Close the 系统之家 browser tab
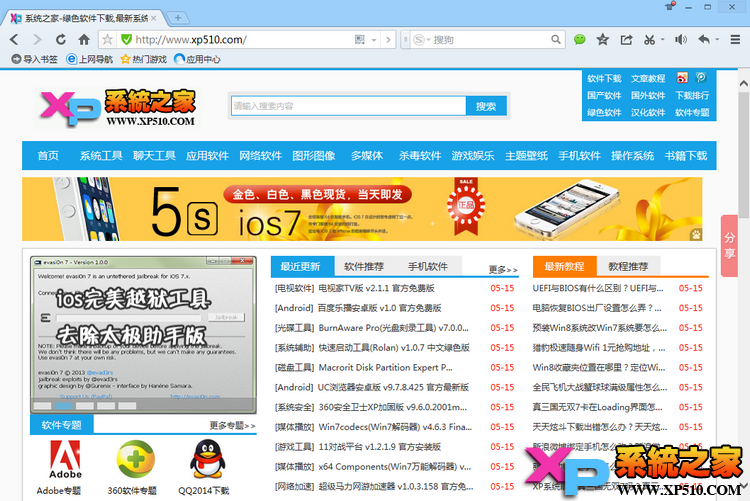Image resolution: width=750 pixels, height=501 pixels. tap(154, 18)
